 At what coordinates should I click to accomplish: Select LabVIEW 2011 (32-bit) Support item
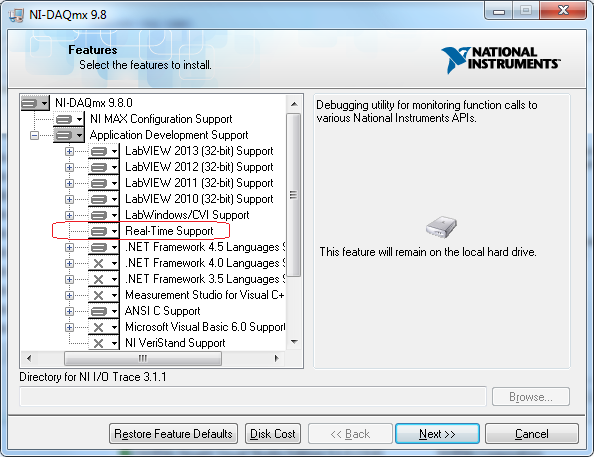(199, 183)
